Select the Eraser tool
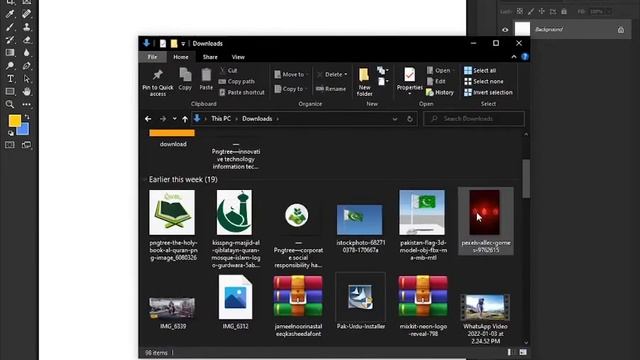The width and height of the screenshot is (640, 360). click(x=27, y=40)
